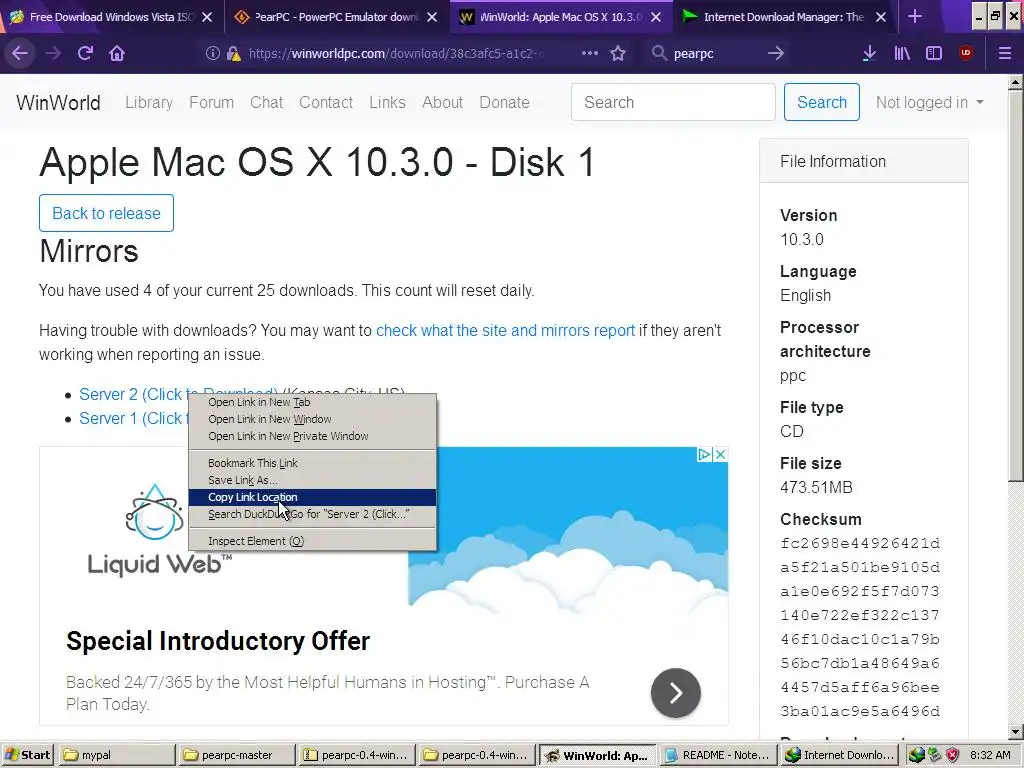Select Copy Link Location
1024x768 pixels.
pos(312,497)
